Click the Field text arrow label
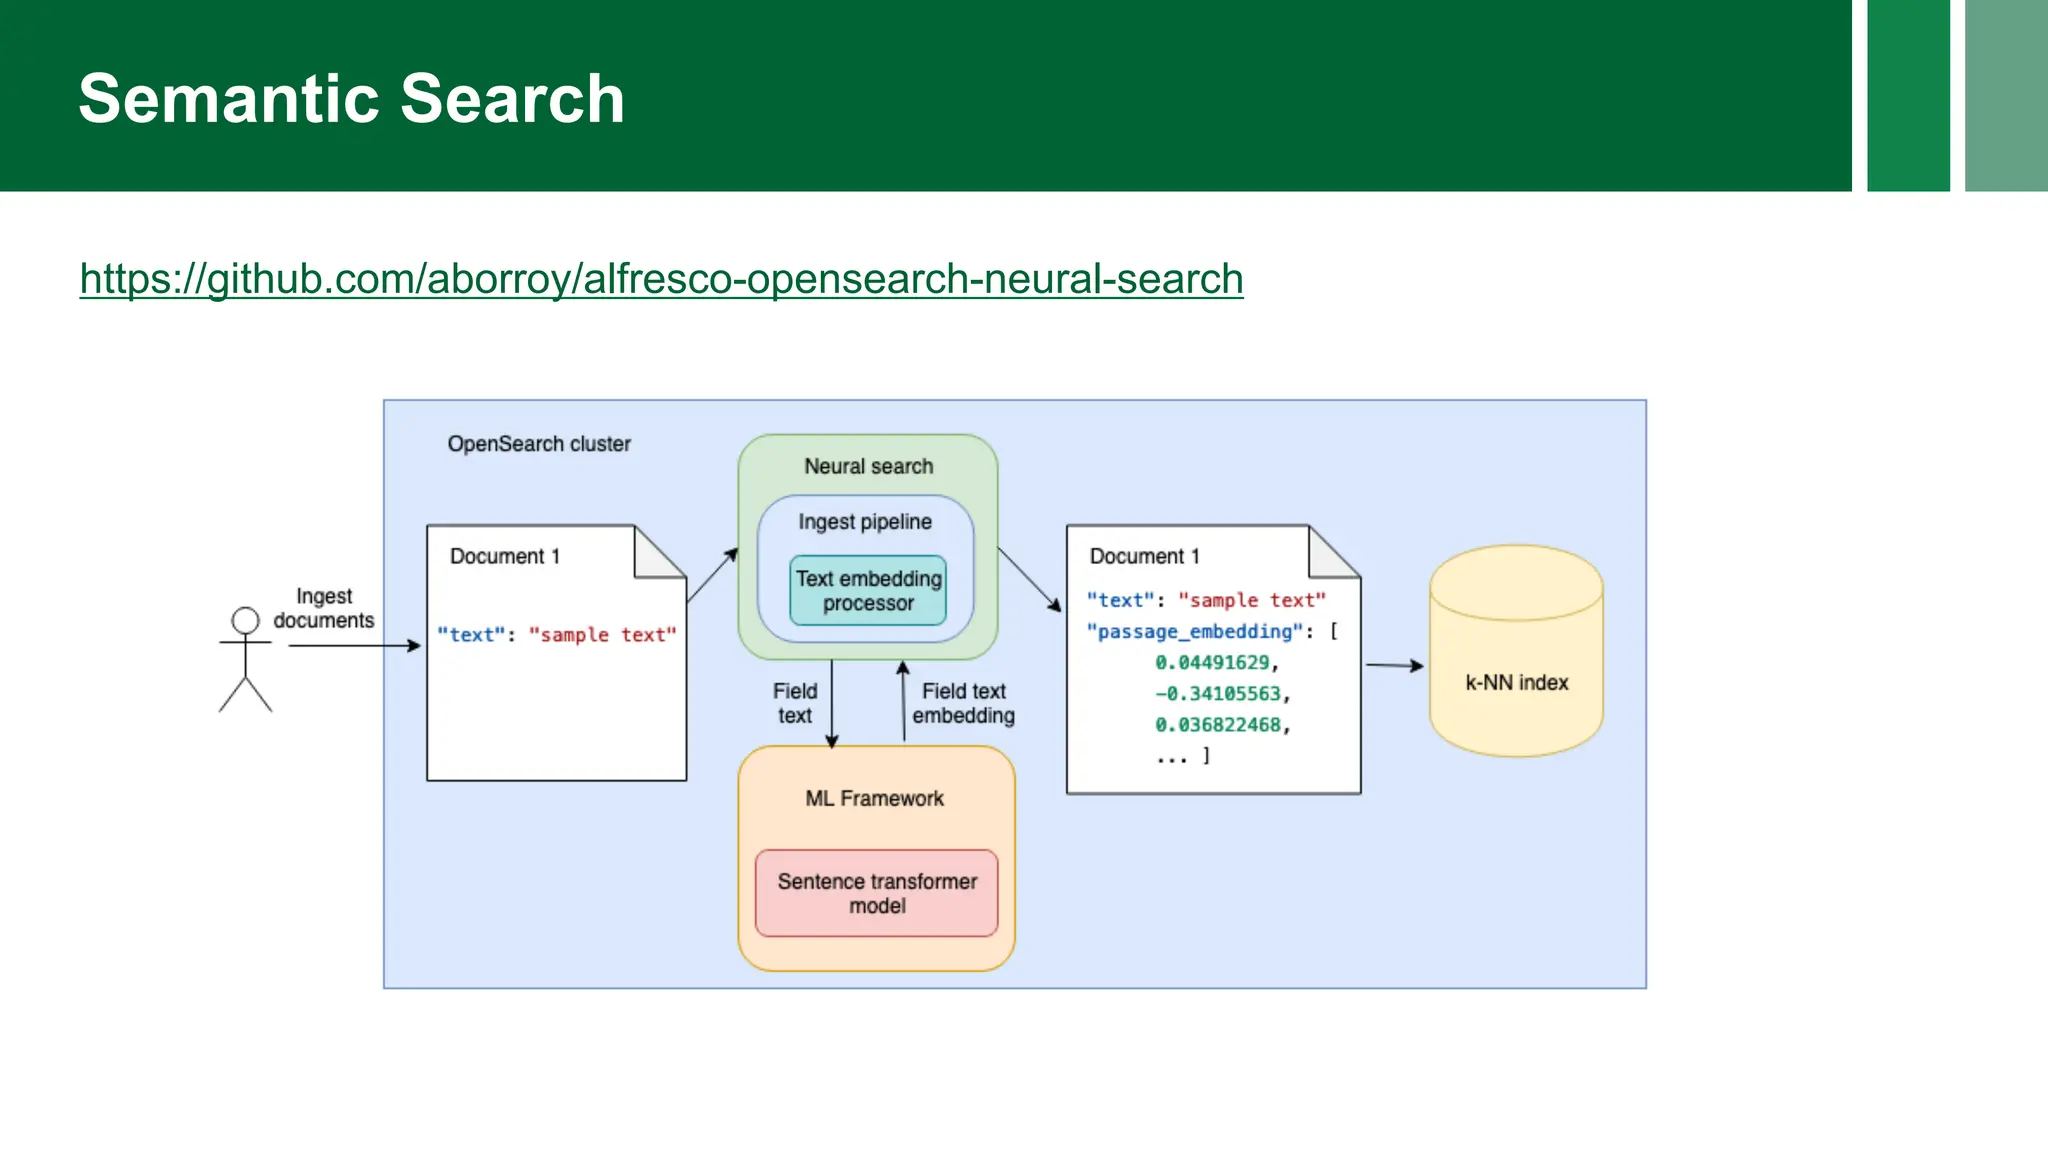The height and width of the screenshot is (1152, 2048). (x=795, y=703)
